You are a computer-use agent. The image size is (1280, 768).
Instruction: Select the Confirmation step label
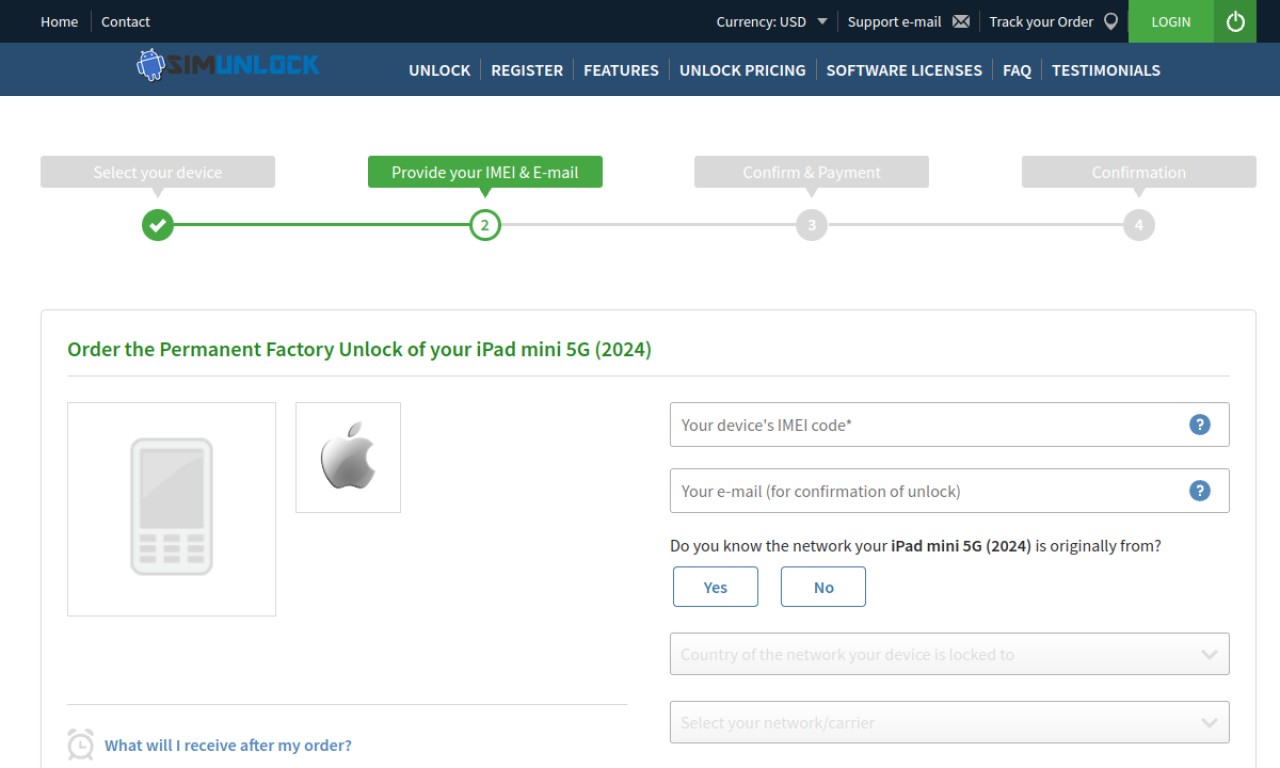pos(1138,172)
